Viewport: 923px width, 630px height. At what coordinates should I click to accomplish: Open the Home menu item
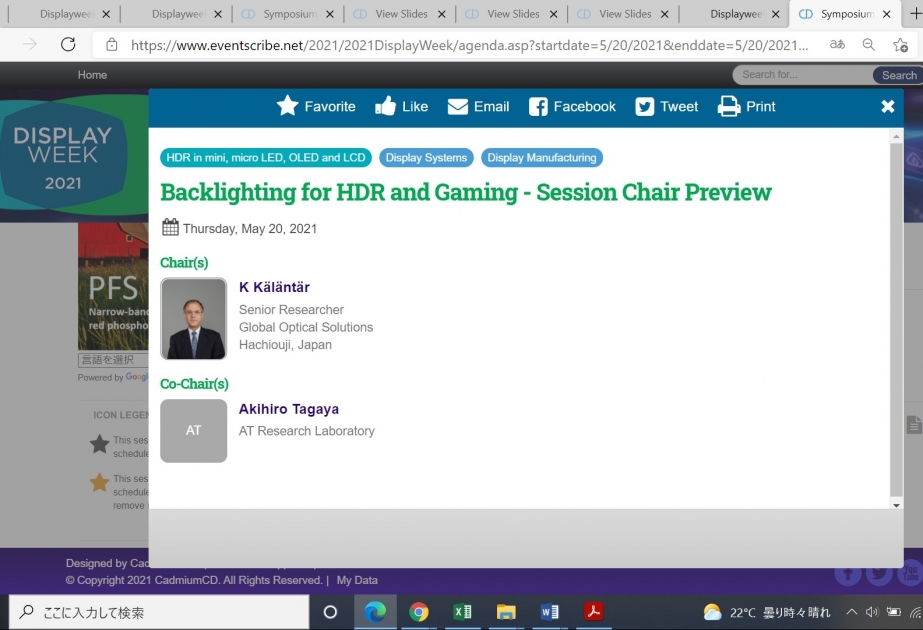click(x=92, y=75)
